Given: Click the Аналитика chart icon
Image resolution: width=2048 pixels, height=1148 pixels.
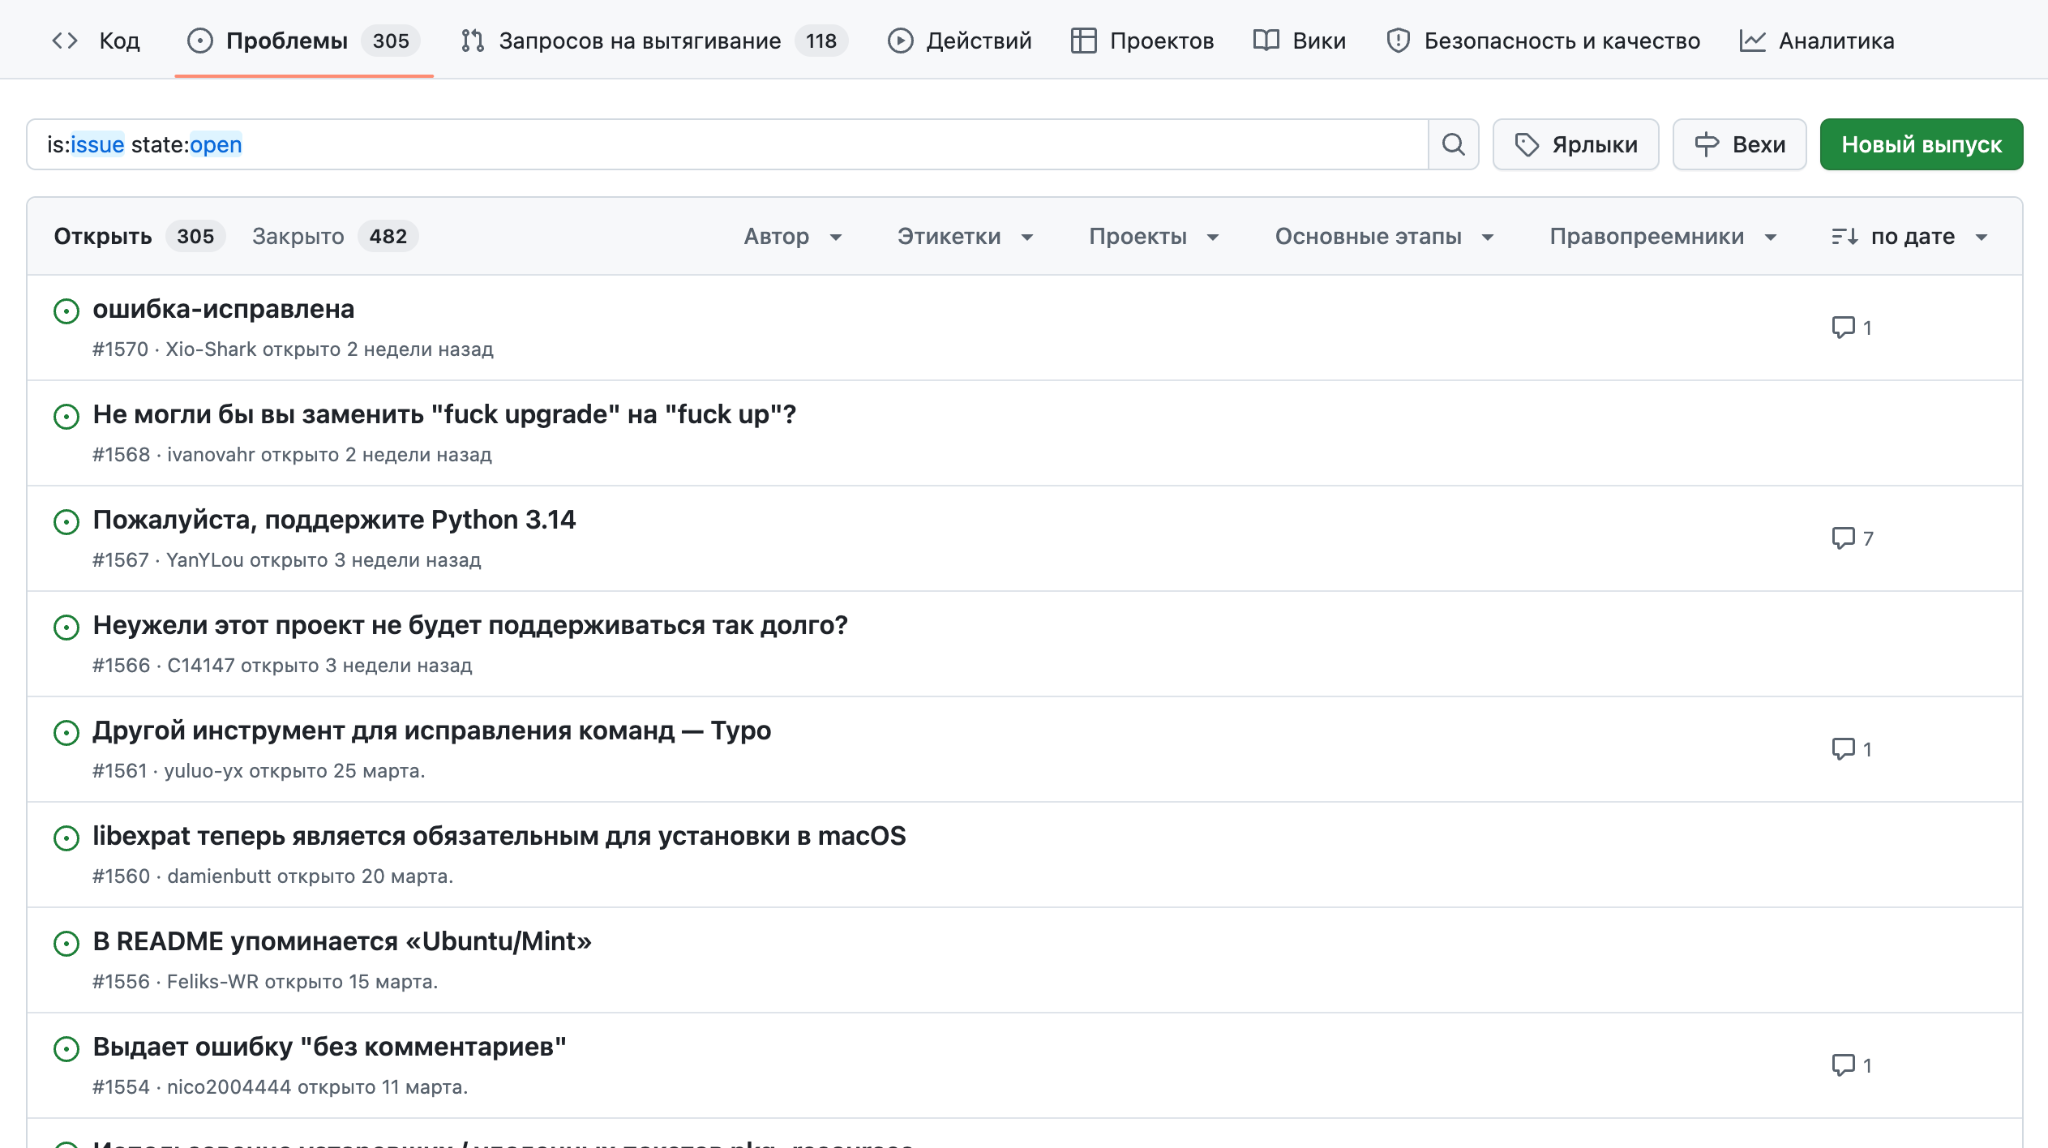Looking at the screenshot, I should 1753,40.
